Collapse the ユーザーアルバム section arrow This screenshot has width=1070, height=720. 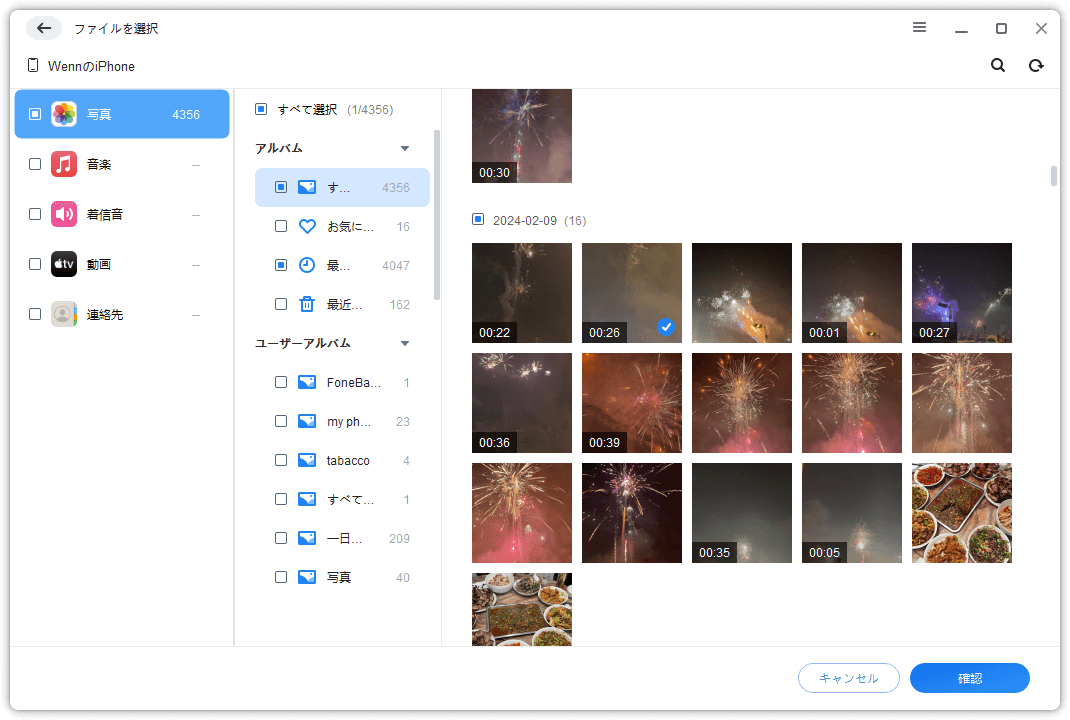(x=405, y=343)
